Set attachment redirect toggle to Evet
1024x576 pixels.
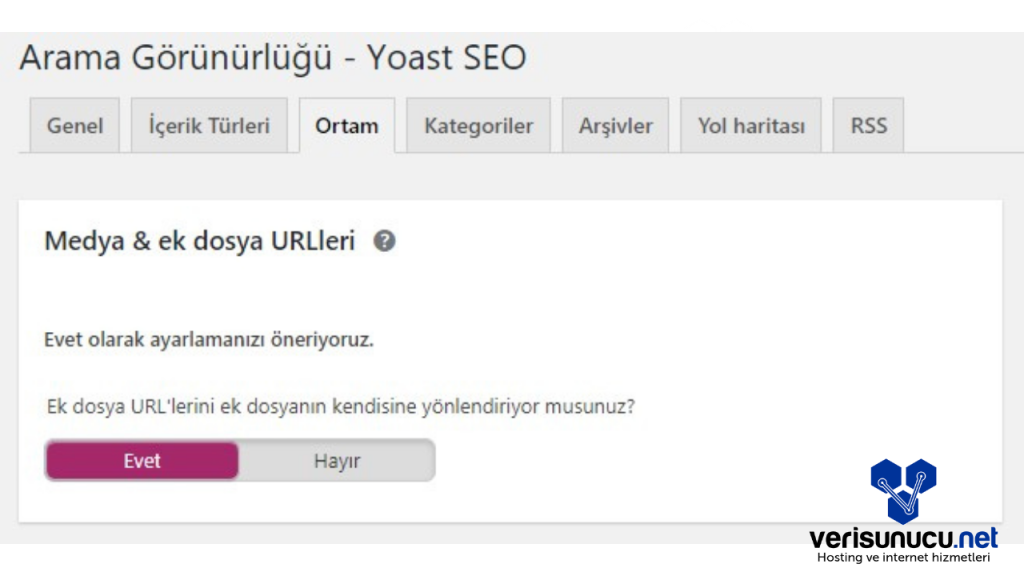pos(142,461)
